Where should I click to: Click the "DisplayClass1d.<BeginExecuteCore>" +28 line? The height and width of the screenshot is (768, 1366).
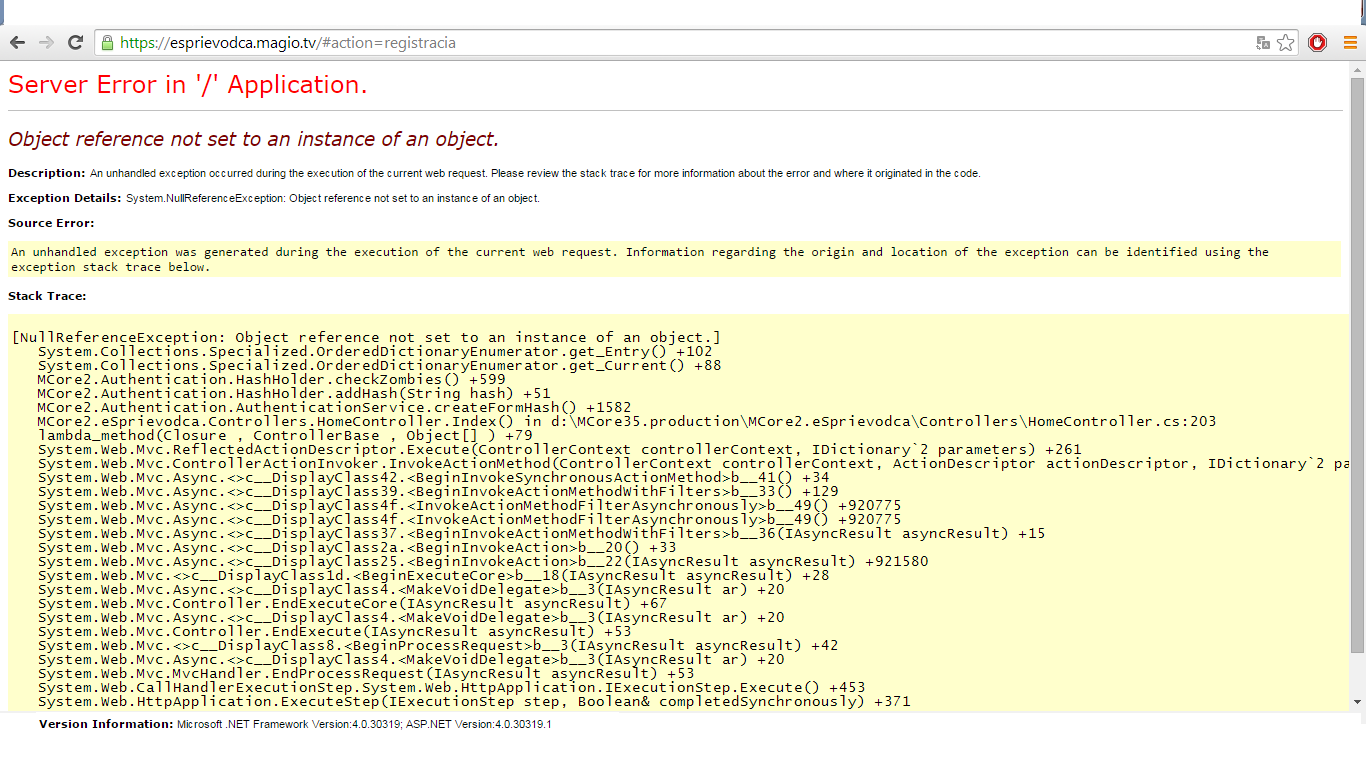(x=433, y=575)
